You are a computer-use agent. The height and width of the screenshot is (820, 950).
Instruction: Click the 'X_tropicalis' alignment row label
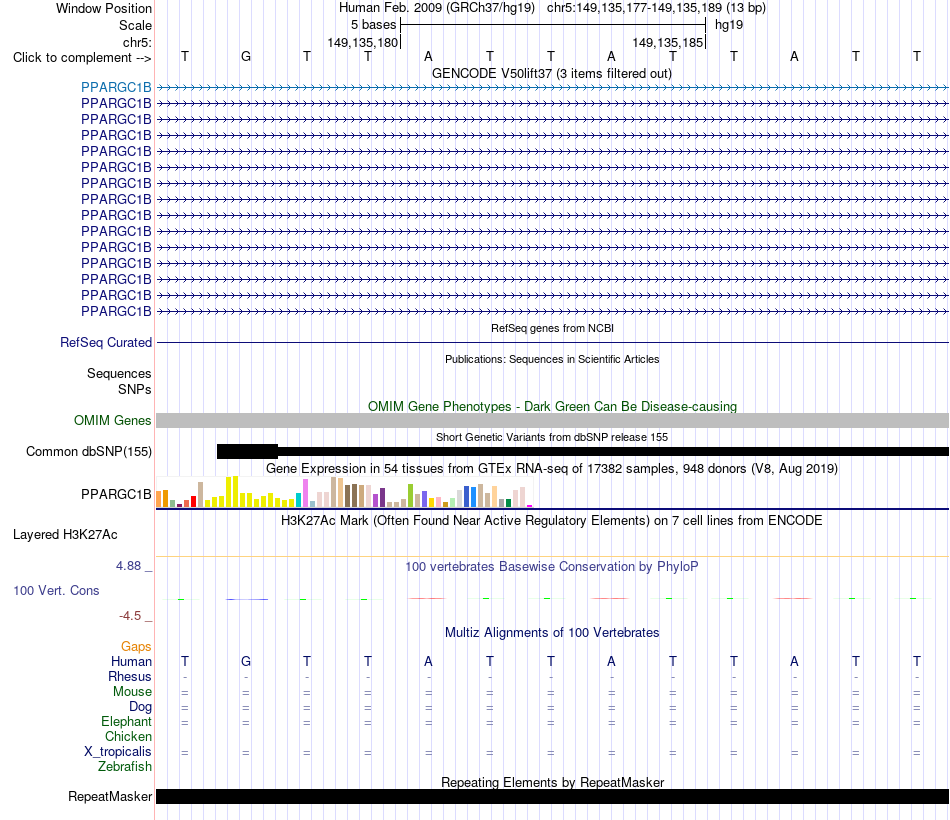tap(118, 752)
